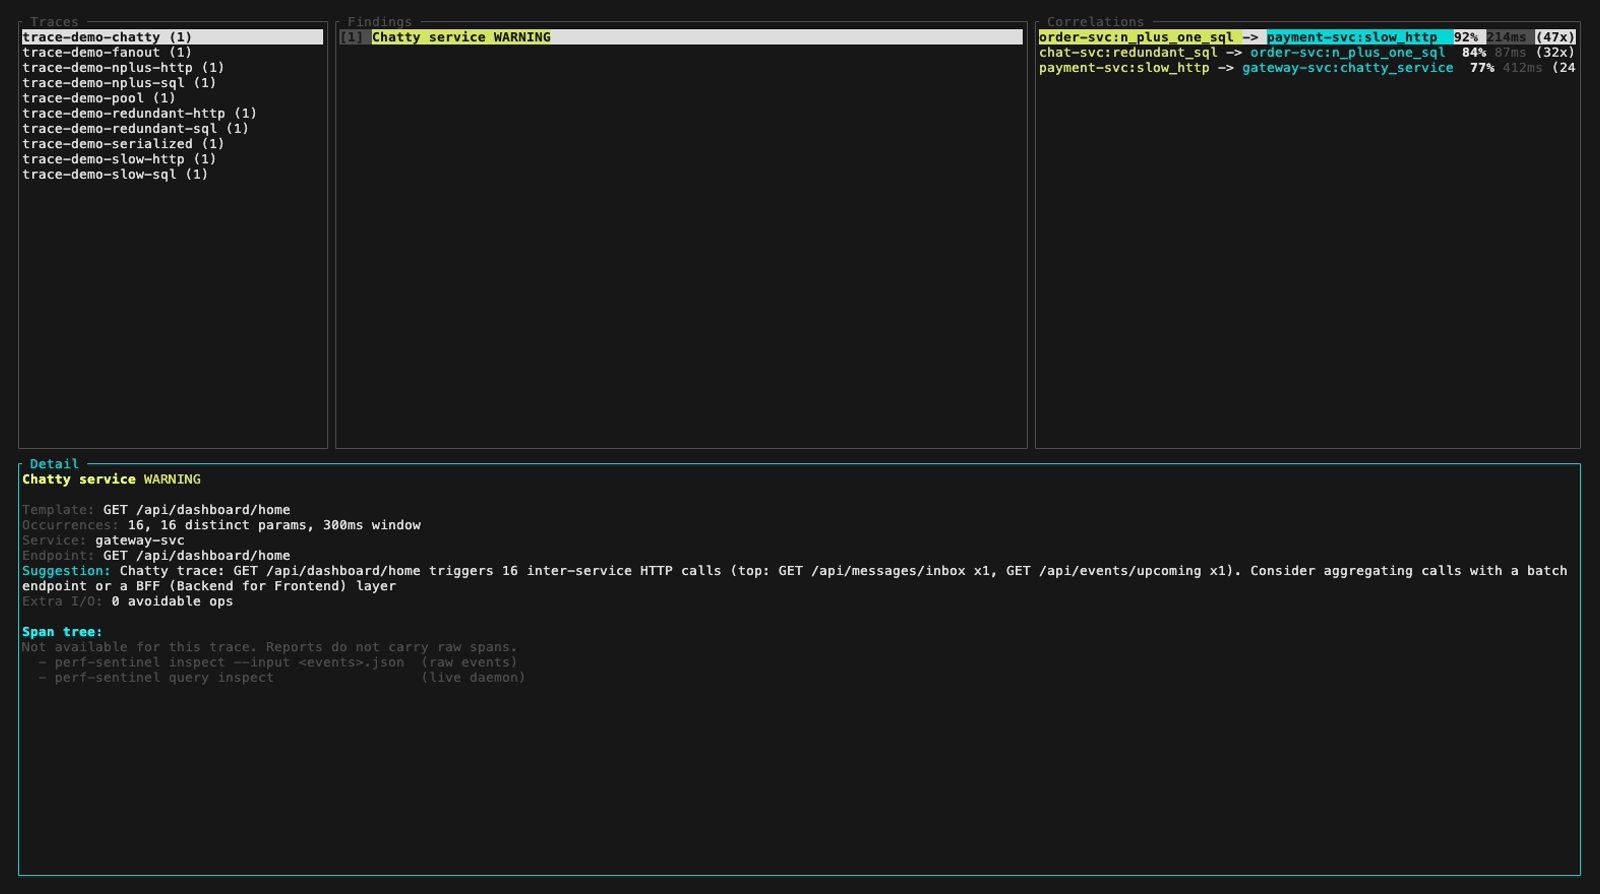The width and height of the screenshot is (1600, 894).
Task: Select the Chatty service WARNING finding
Action: coord(680,37)
